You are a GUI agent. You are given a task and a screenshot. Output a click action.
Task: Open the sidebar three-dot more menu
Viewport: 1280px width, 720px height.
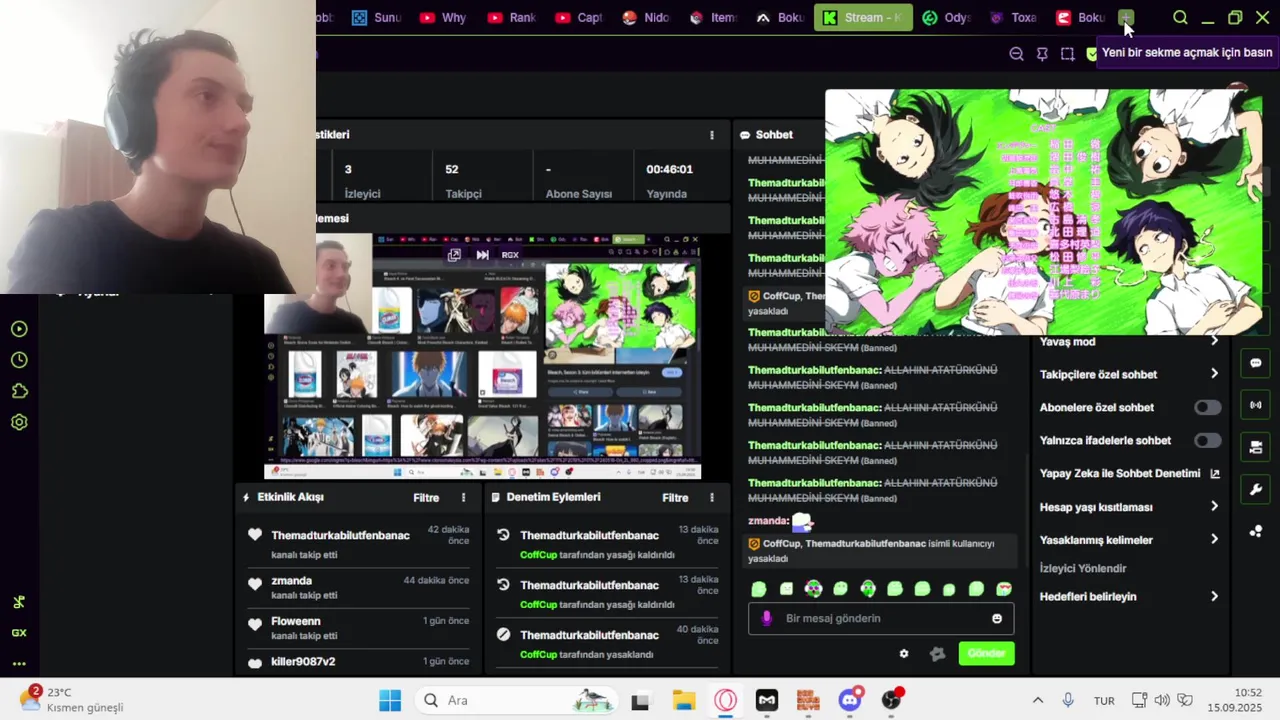(x=19, y=663)
